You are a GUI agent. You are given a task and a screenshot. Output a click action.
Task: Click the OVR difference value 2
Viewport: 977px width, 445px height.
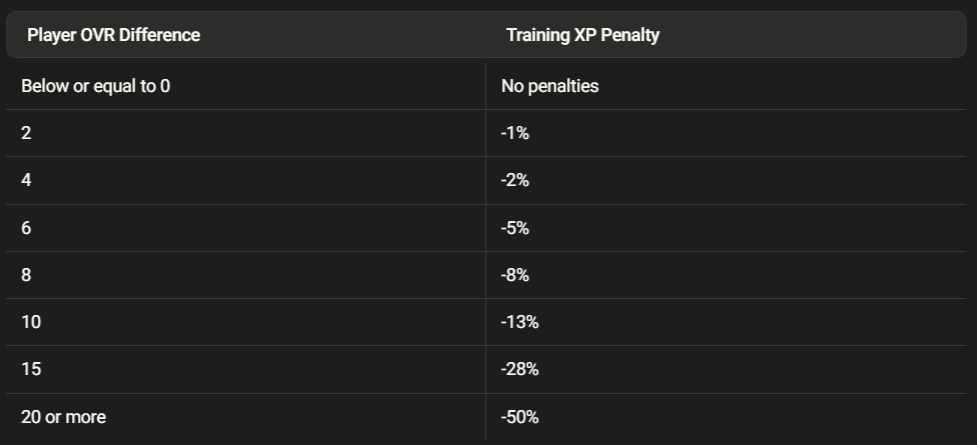(26, 133)
